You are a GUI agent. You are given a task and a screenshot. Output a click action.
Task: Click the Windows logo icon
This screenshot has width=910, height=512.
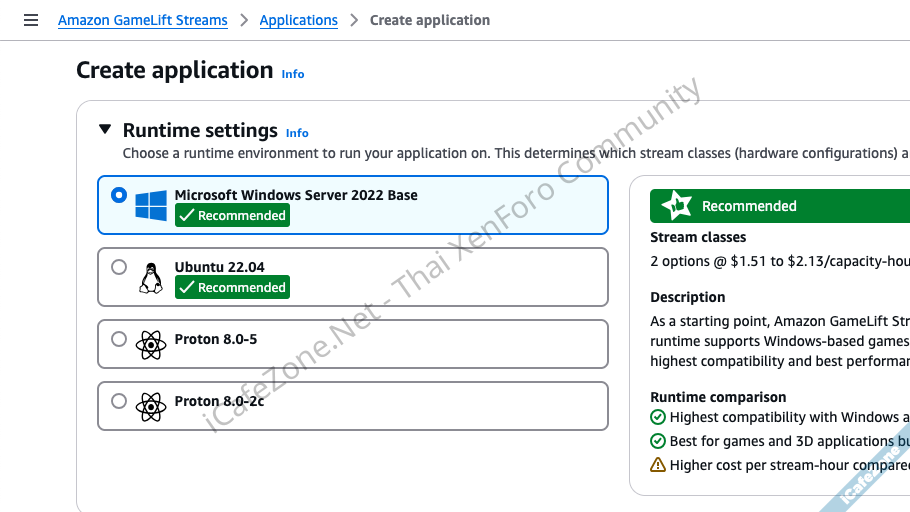(x=151, y=205)
